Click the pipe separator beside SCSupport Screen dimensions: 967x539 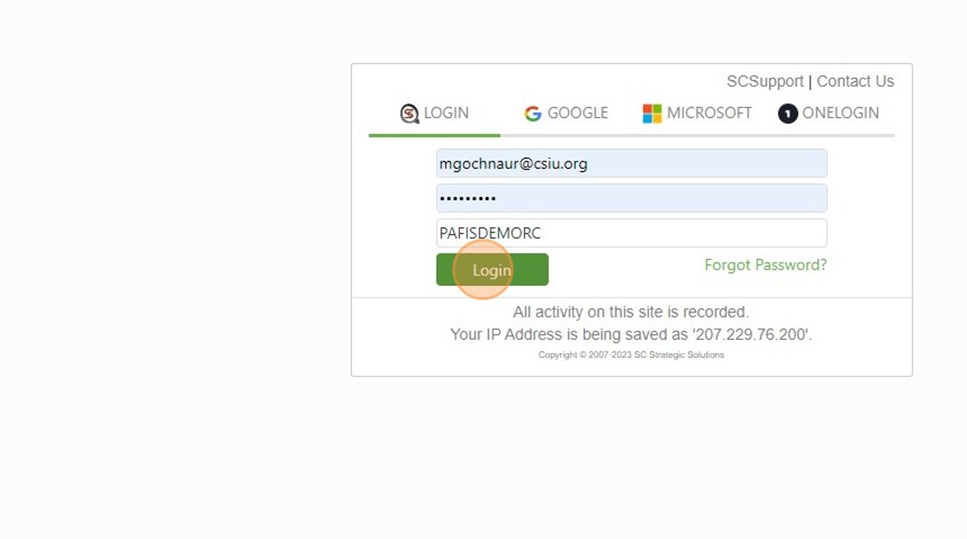[810, 81]
